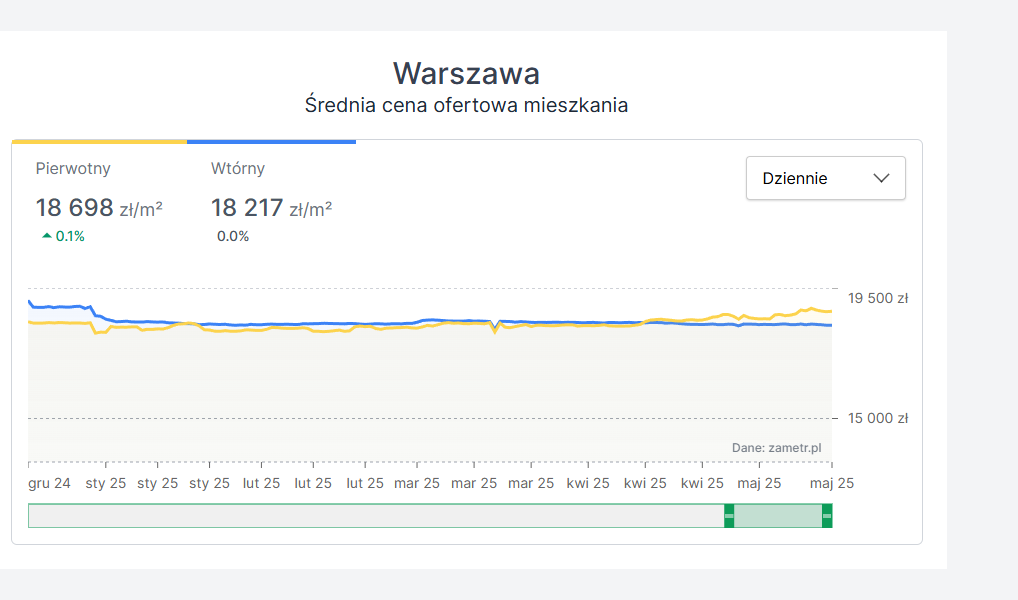Screen dimensions: 1018x600
Task: Click the gray unselected range track
Action: [375, 516]
